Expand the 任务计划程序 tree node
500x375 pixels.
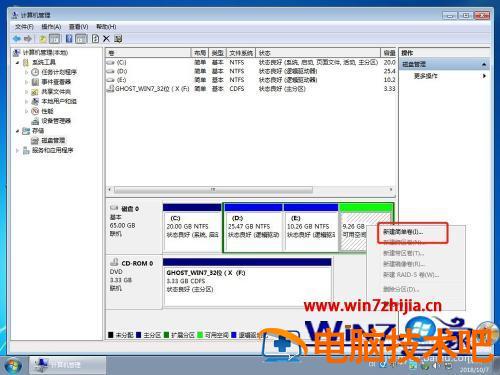pos(26,72)
